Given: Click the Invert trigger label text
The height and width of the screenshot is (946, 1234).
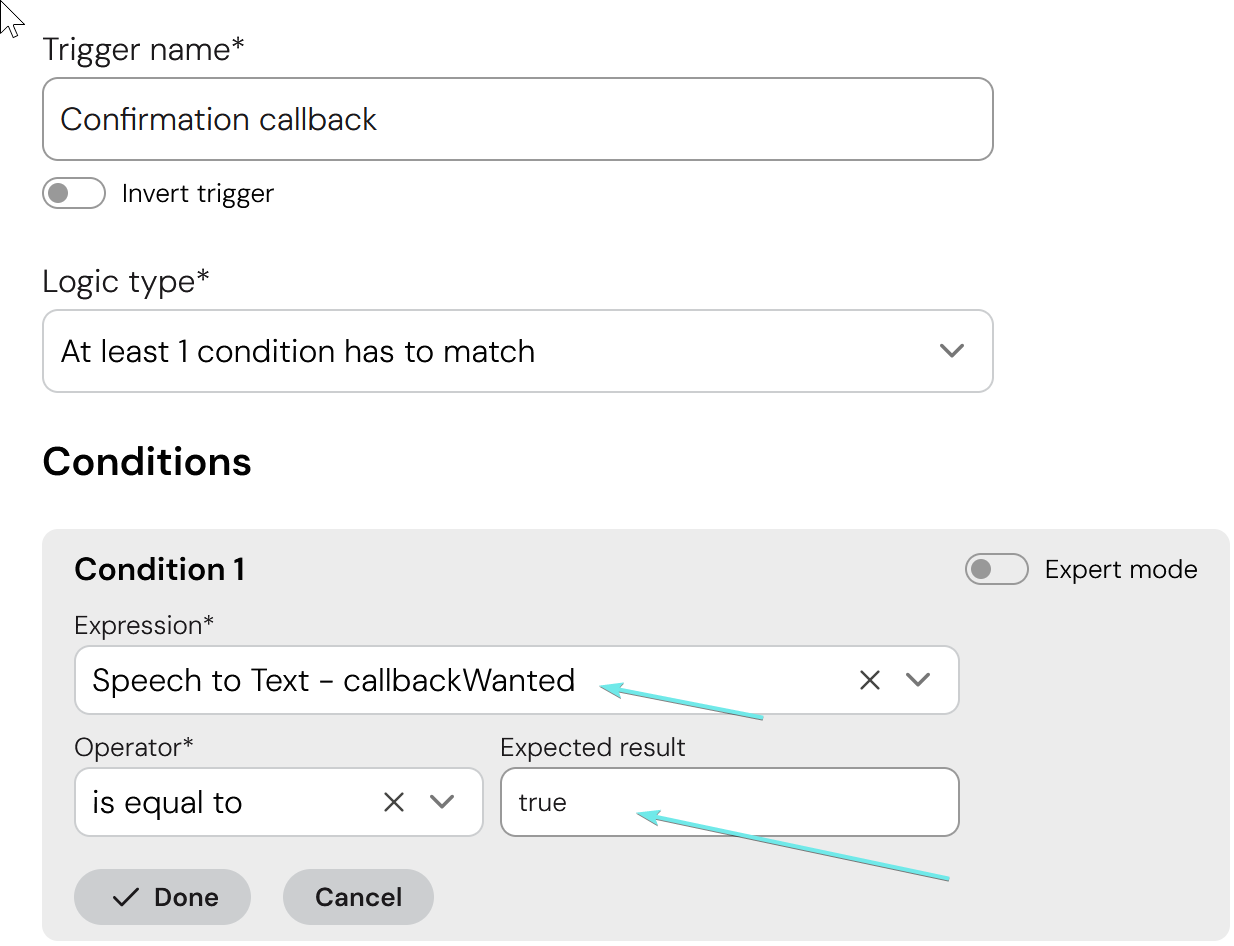Looking at the screenshot, I should [197, 193].
